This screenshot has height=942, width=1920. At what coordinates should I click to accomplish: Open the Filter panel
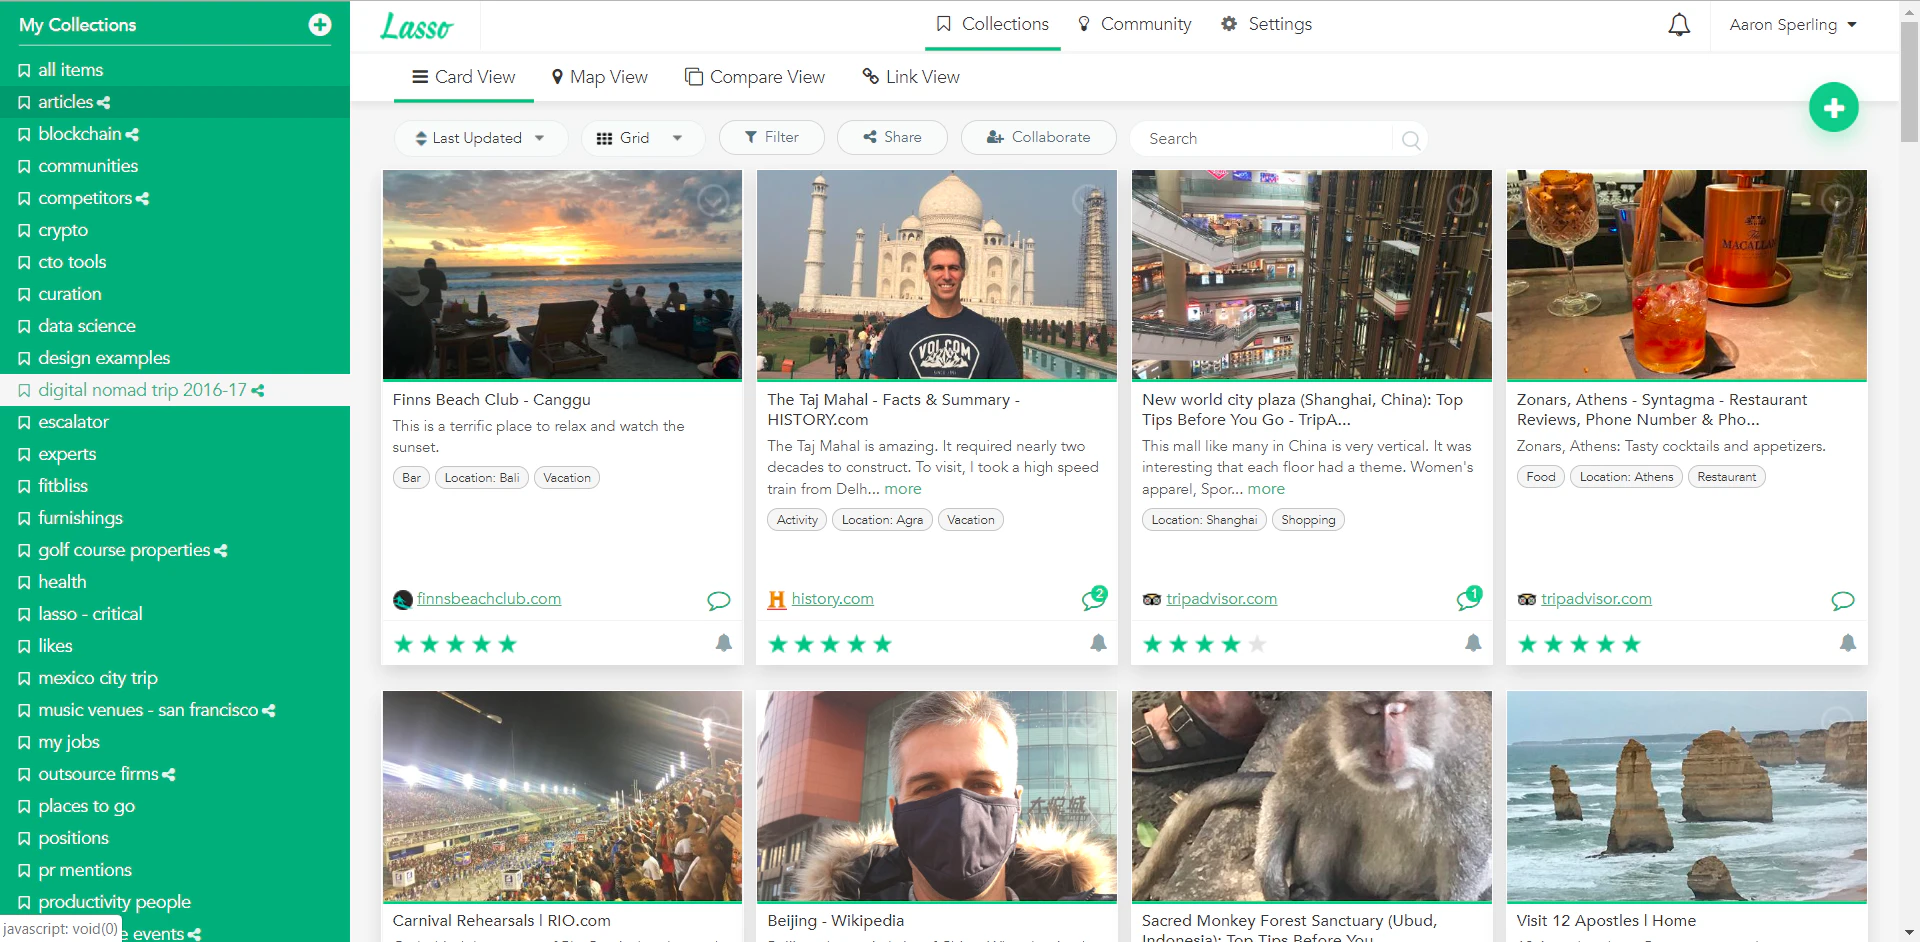tap(771, 137)
